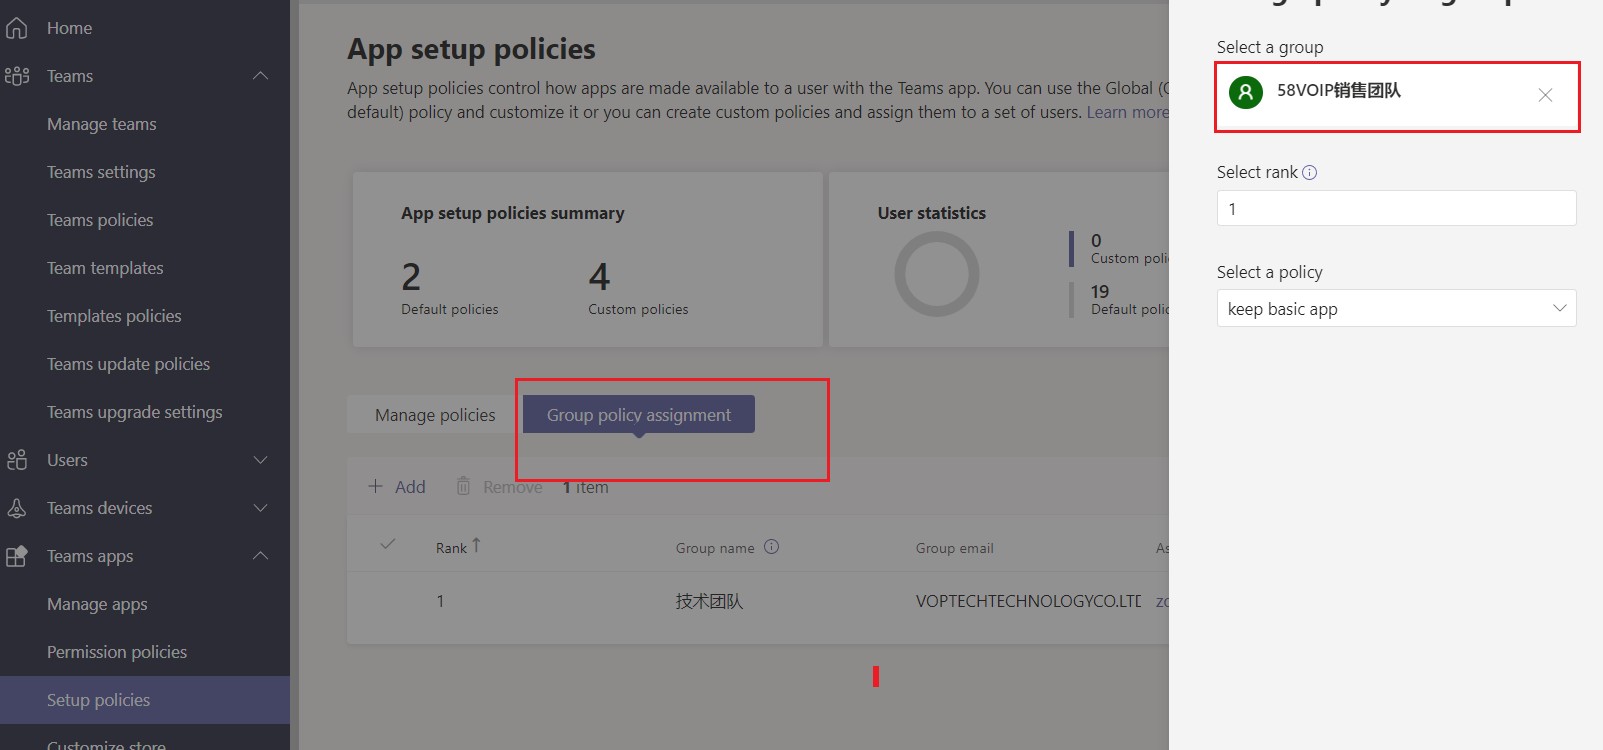
Task: Open the Select a policy dropdown
Action: click(1396, 308)
